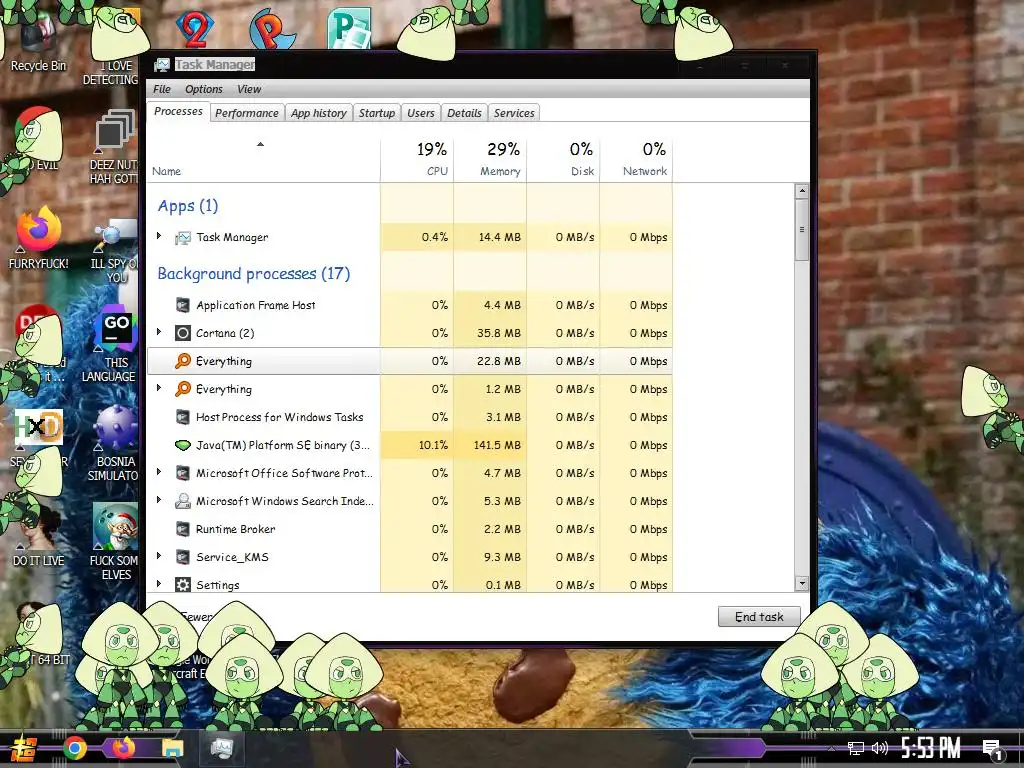Switch to the Details tab
1024x768 pixels.
tap(464, 113)
